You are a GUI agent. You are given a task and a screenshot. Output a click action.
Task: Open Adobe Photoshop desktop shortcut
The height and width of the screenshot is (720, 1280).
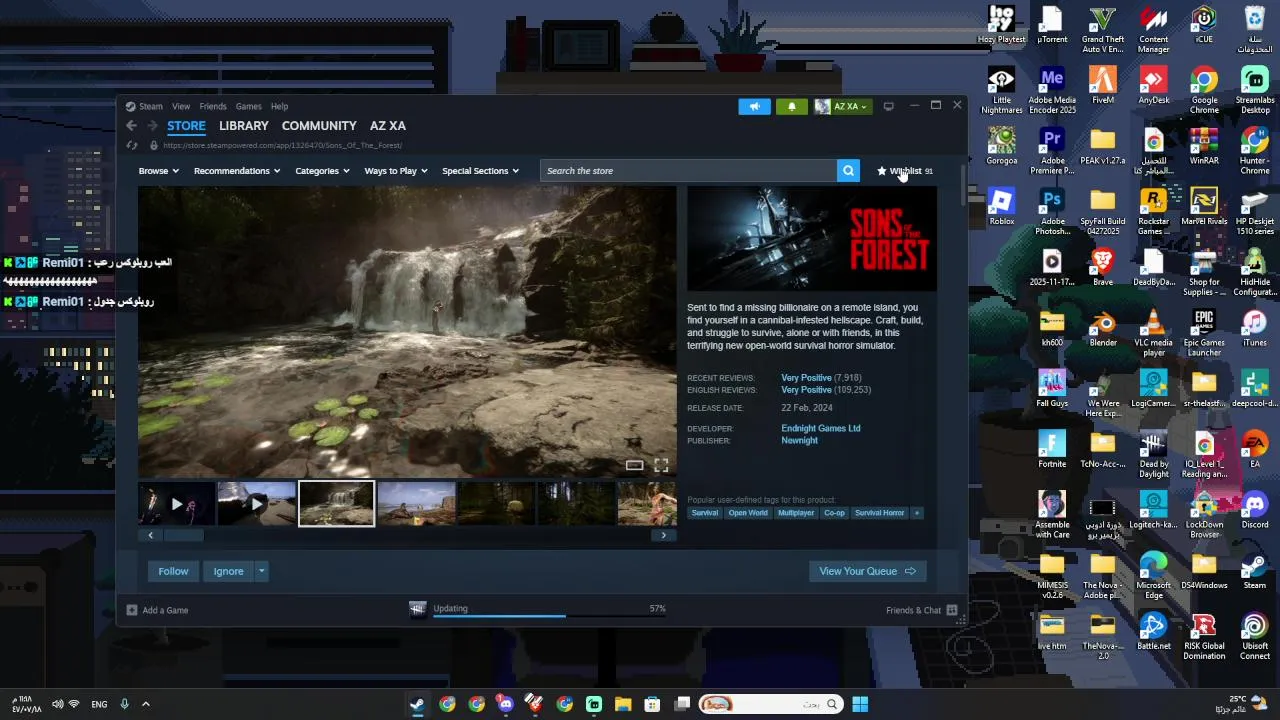[x=1052, y=212]
